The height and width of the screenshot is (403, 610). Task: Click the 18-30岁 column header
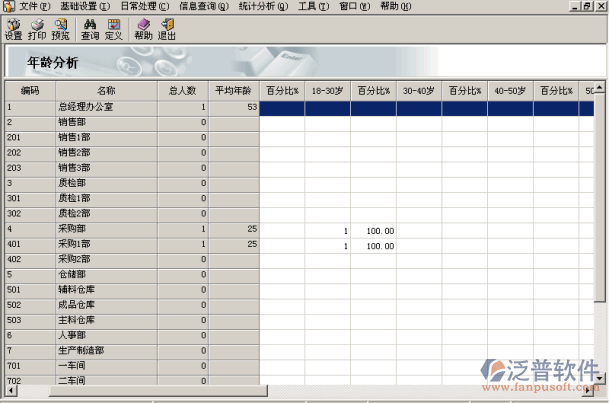pos(327,91)
